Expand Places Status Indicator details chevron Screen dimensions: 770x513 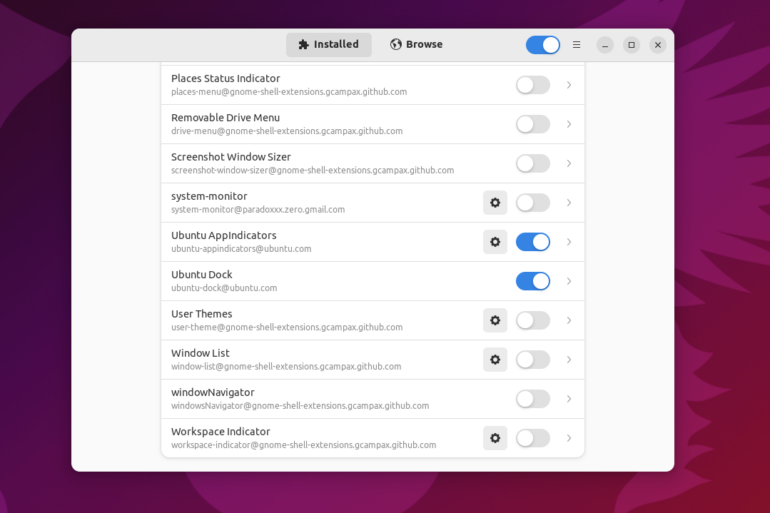(x=569, y=85)
